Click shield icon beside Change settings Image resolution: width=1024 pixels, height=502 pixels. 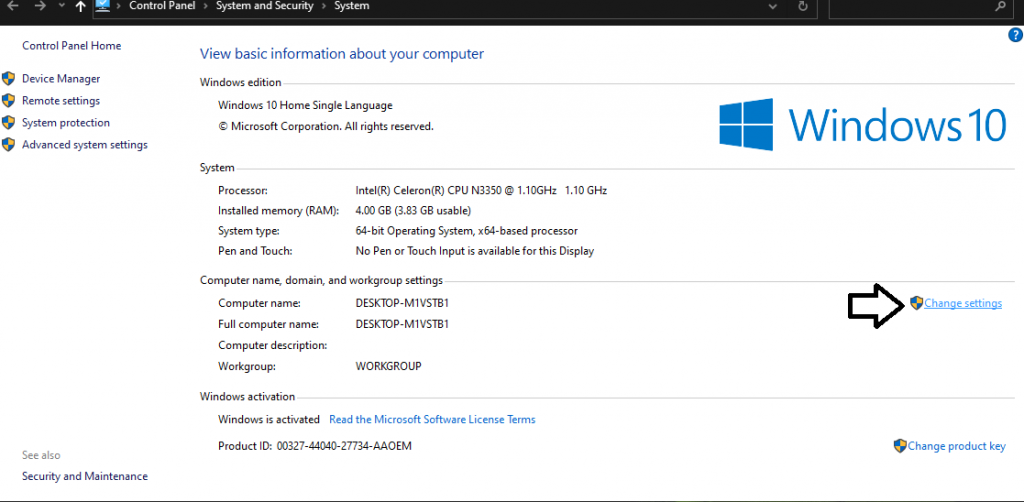[917, 303]
